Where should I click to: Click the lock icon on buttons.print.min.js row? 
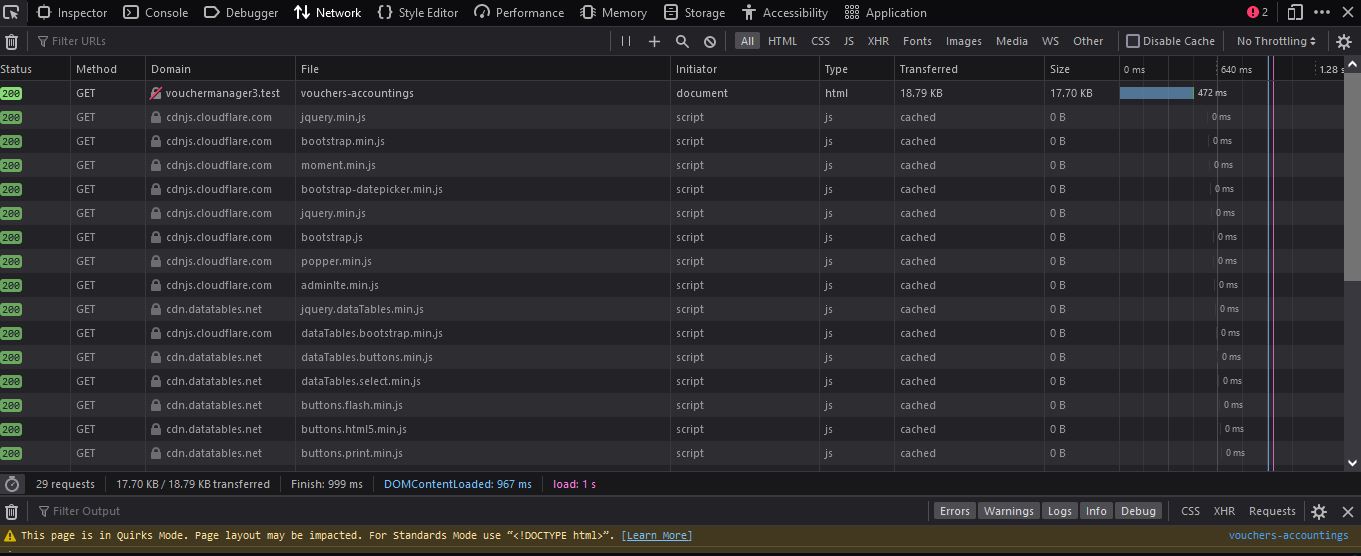pyautogui.click(x=156, y=453)
